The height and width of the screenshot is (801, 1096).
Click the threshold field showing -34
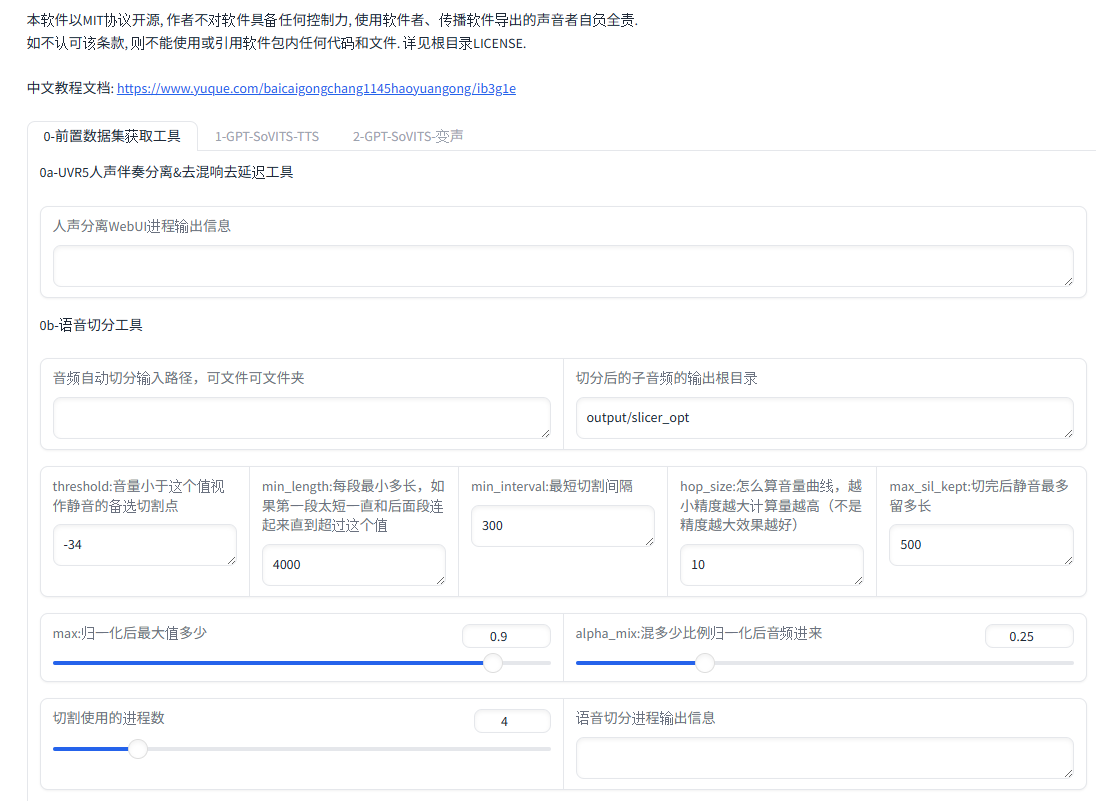coord(145,545)
